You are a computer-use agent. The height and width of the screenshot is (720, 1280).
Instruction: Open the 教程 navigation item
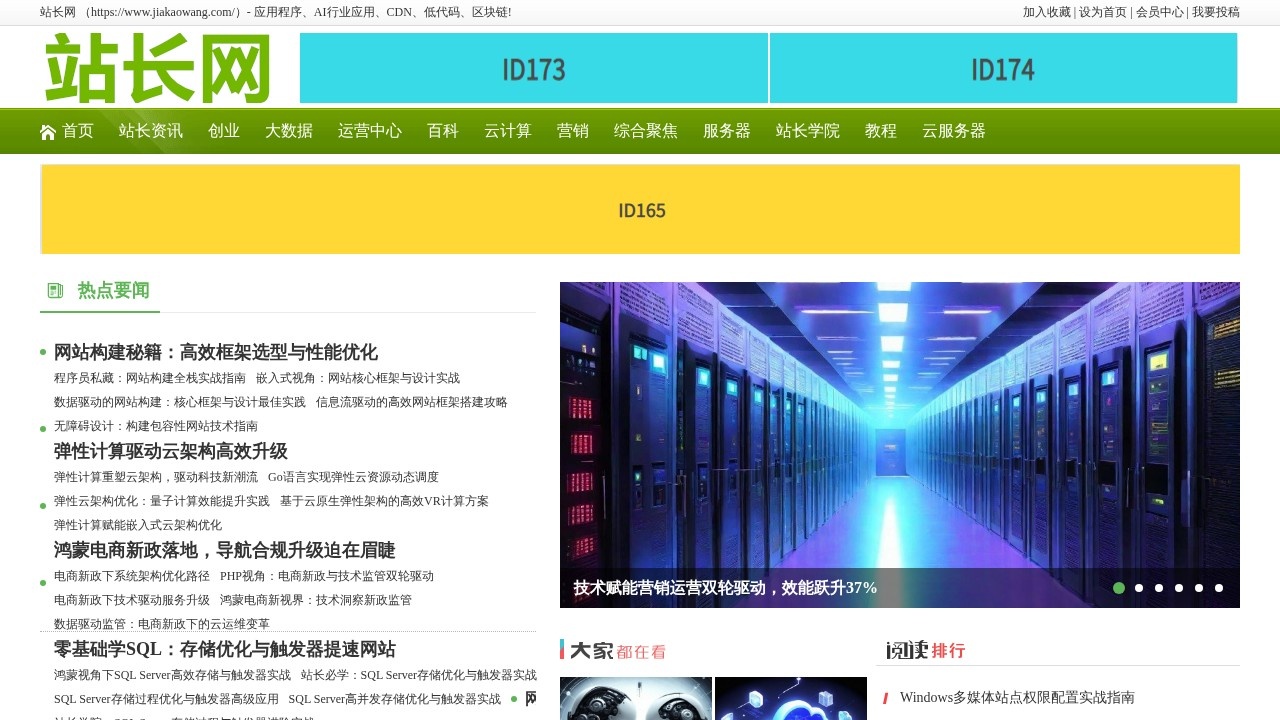[881, 131]
